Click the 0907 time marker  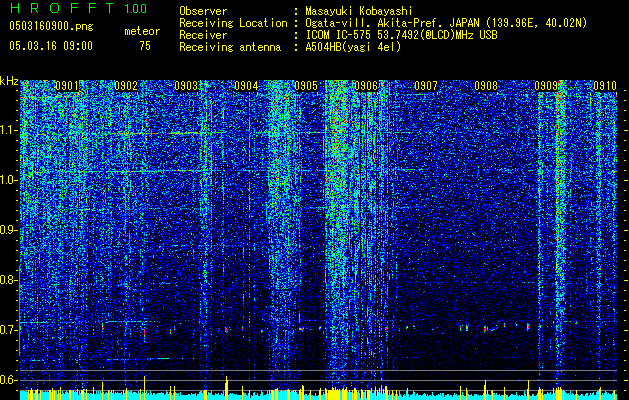tap(426, 86)
